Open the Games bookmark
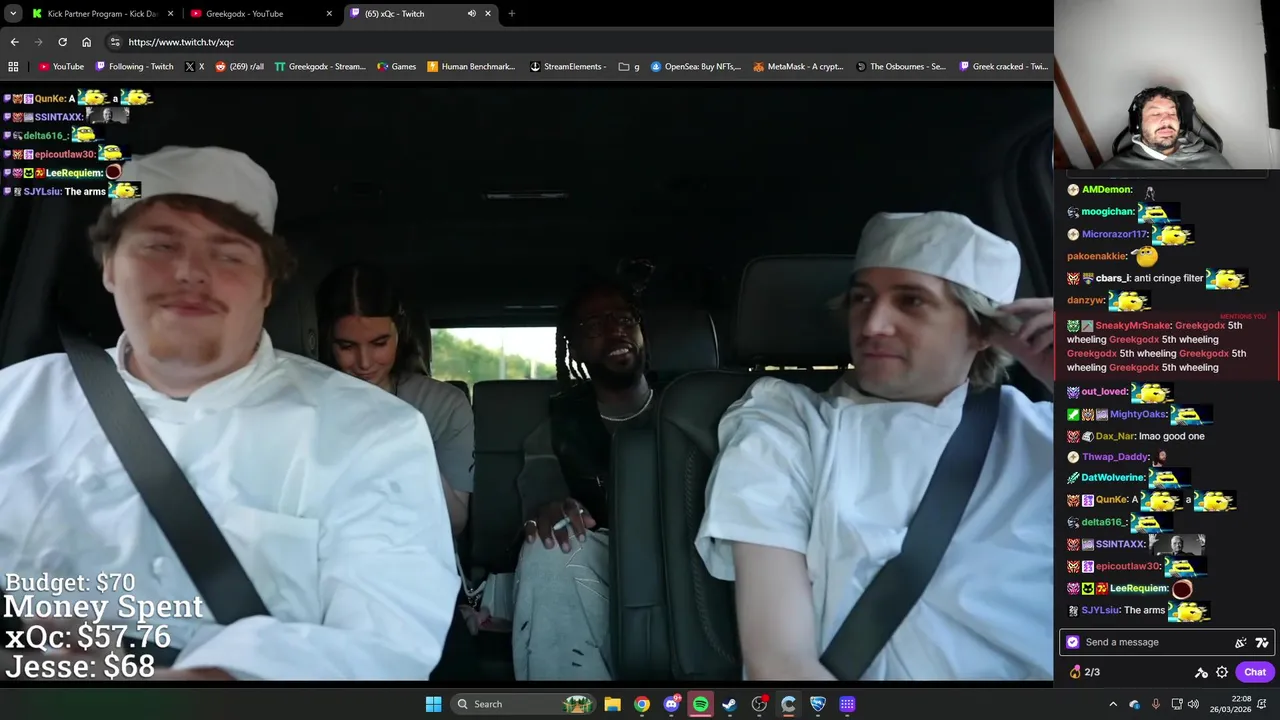The image size is (1280, 720). click(x=396, y=67)
